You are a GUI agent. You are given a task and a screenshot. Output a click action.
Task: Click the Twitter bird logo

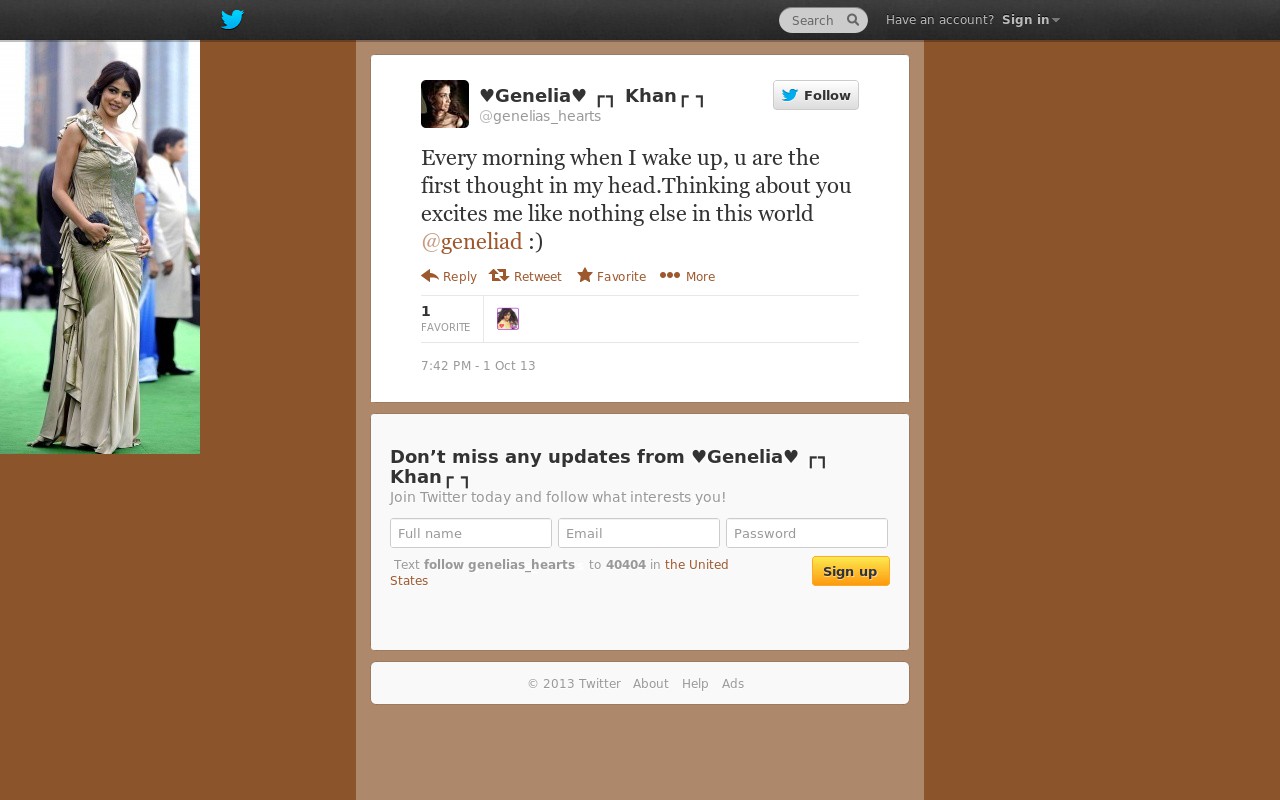pos(232,20)
